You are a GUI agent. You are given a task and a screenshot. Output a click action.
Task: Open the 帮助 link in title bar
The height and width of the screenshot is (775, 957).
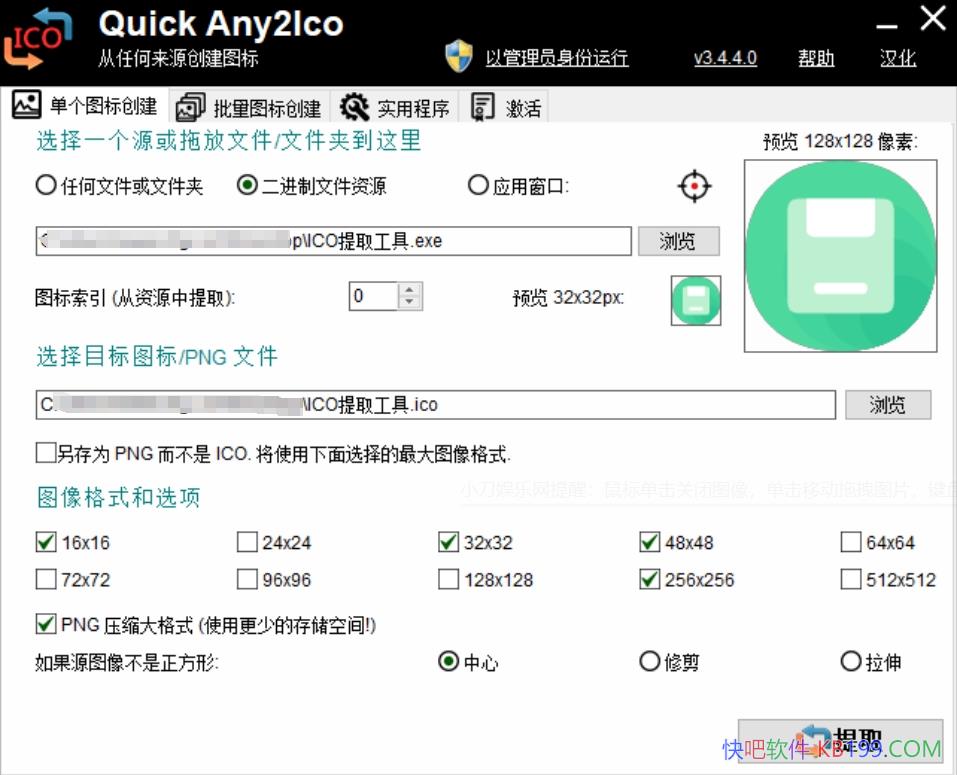click(x=816, y=58)
